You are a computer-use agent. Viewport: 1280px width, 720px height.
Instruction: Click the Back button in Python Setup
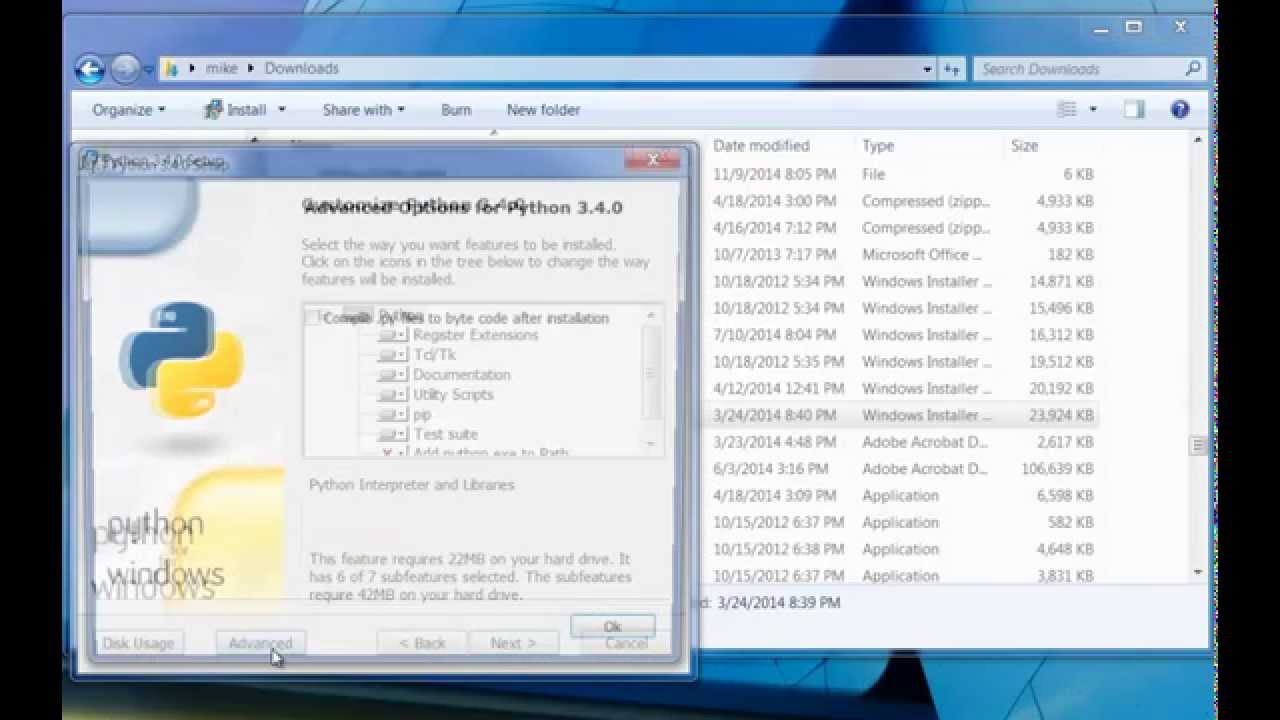tap(422, 643)
